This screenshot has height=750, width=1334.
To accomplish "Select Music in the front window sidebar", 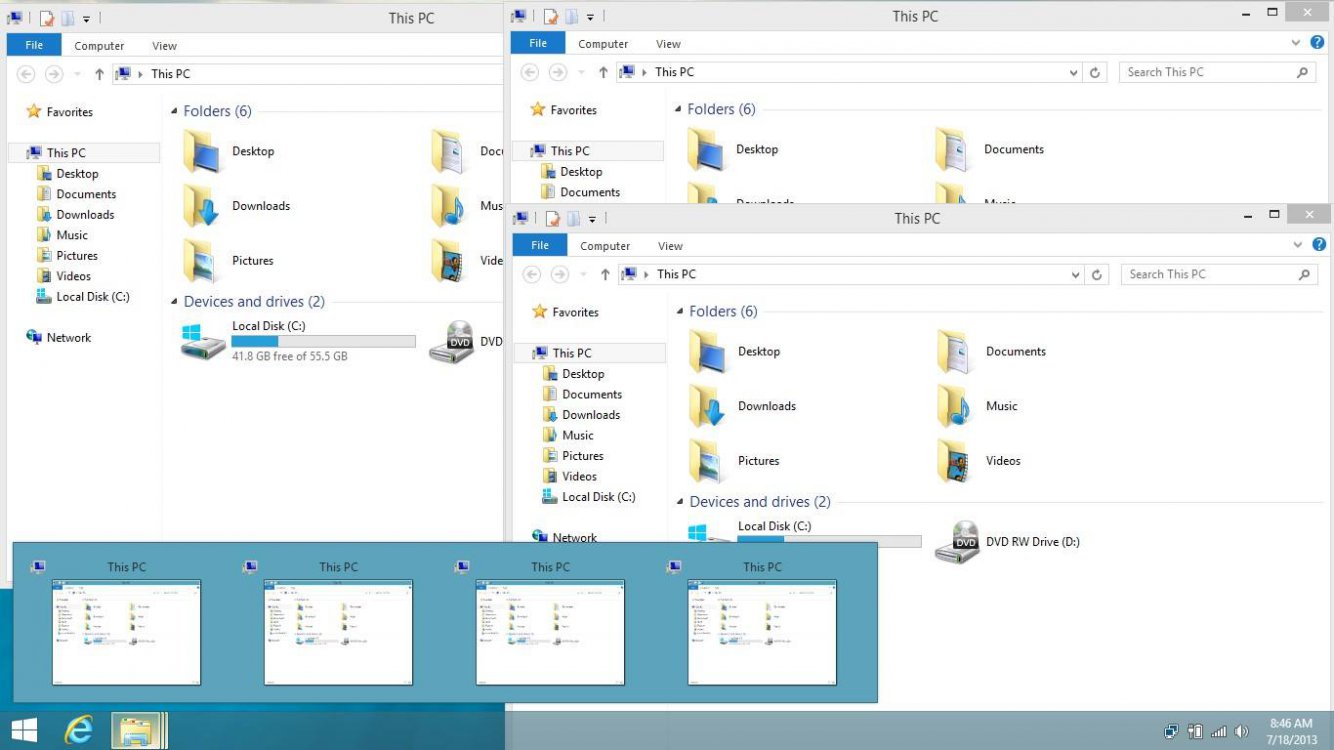I will click(x=568, y=435).
